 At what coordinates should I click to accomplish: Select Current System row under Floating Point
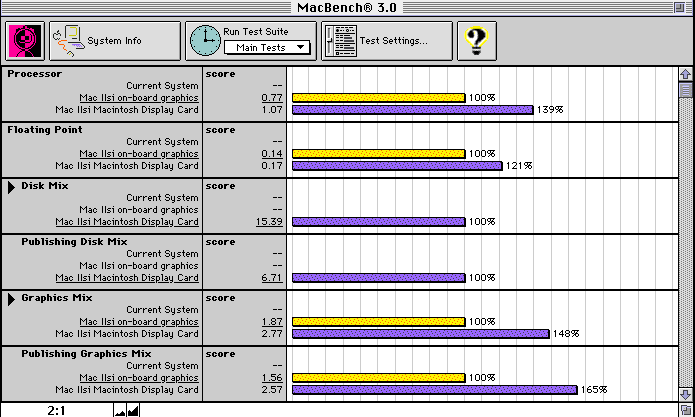(x=162, y=142)
